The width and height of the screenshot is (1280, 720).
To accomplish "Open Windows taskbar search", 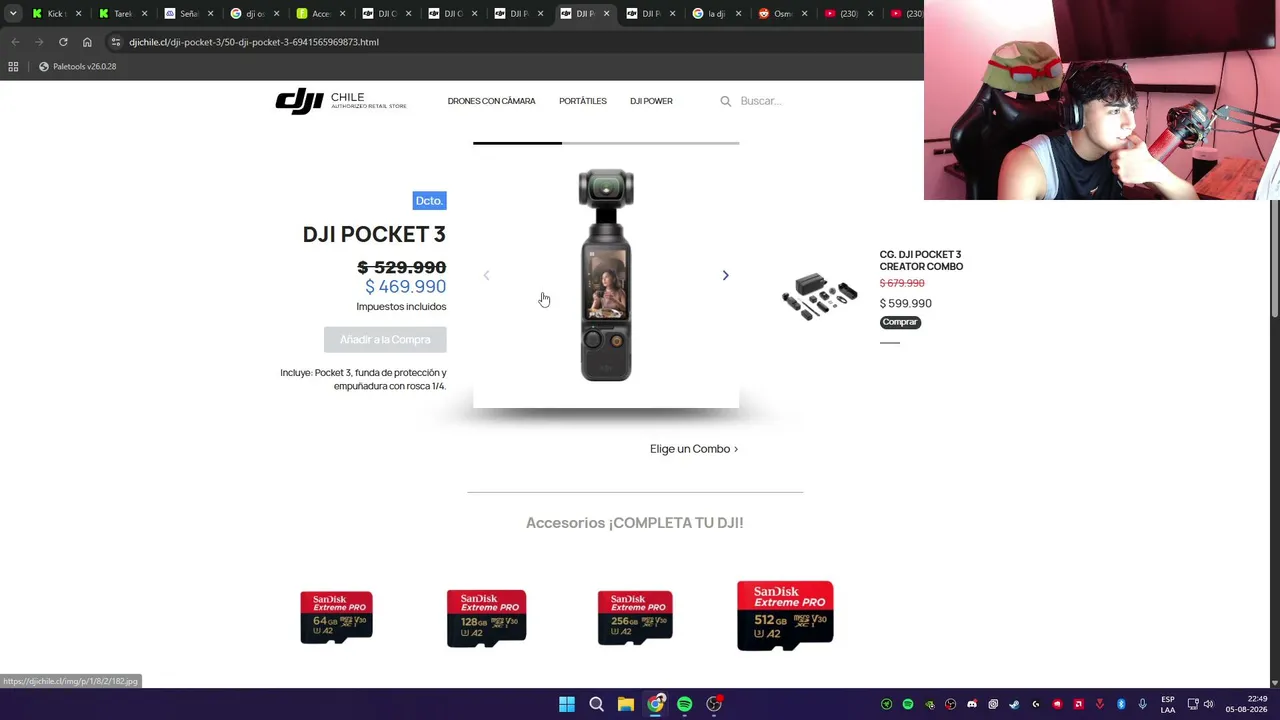I will click(x=596, y=704).
